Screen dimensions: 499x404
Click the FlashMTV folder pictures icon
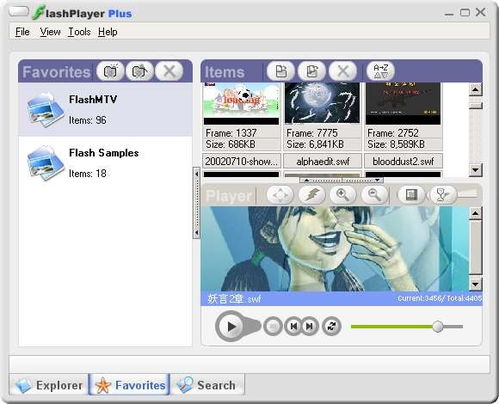45,110
